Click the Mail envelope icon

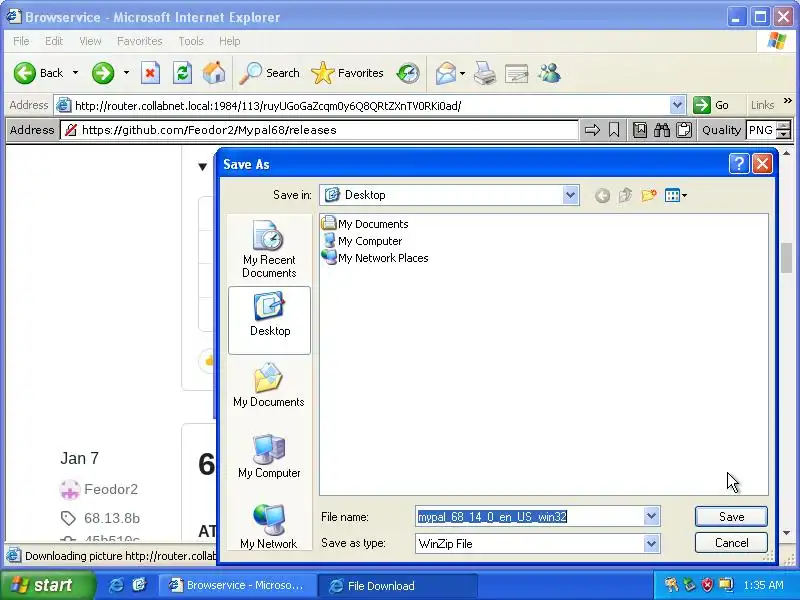pos(445,73)
